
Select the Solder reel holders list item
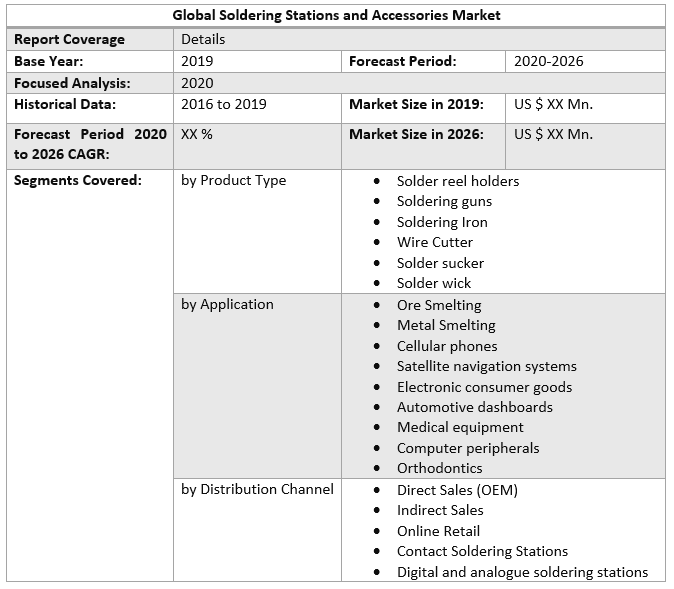tap(457, 181)
